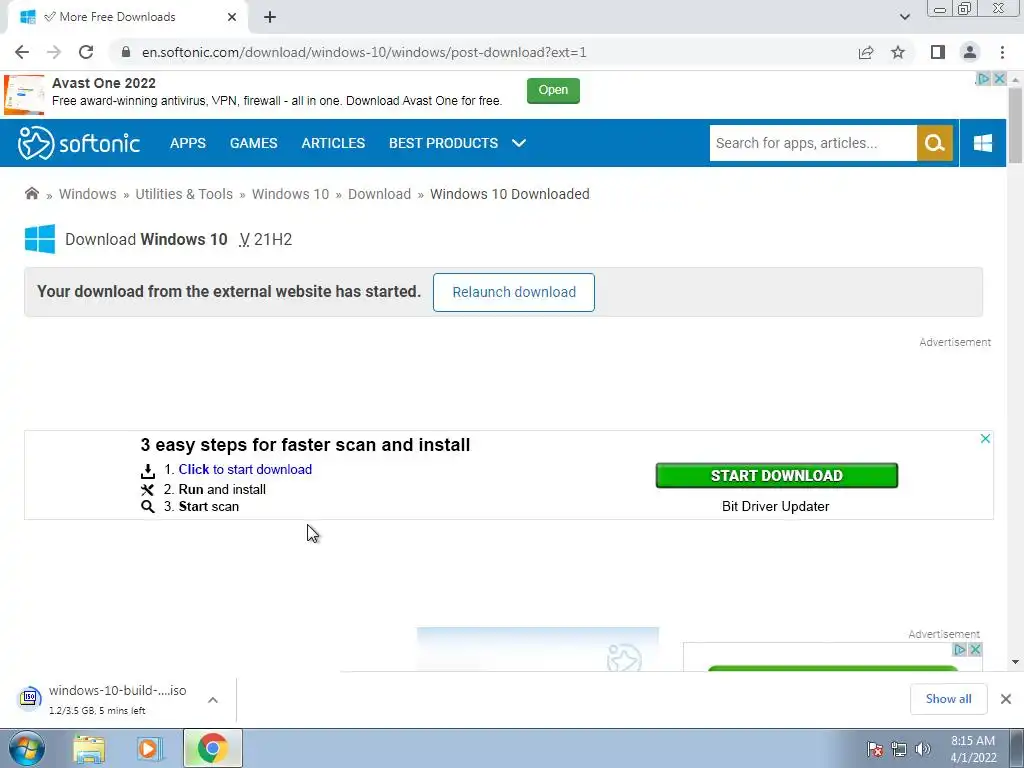The image size is (1024, 768).
Task: Click the taskbar clock showing 8:15 AM
Action: 972,749
